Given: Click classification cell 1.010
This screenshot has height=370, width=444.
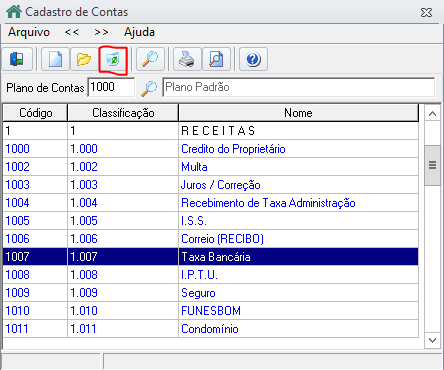Looking at the screenshot, I should [123, 311].
